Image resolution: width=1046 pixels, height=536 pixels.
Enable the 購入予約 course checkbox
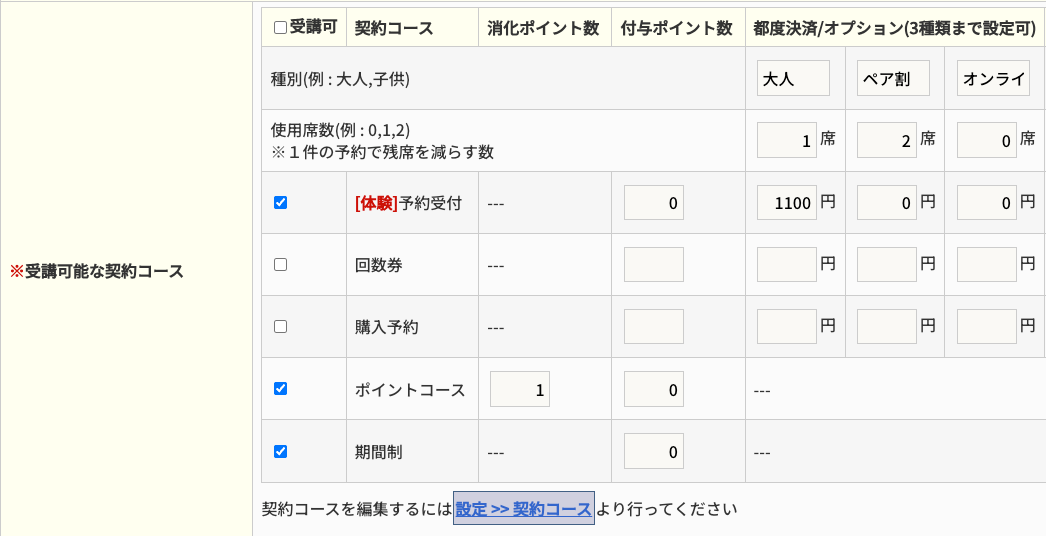click(x=280, y=326)
